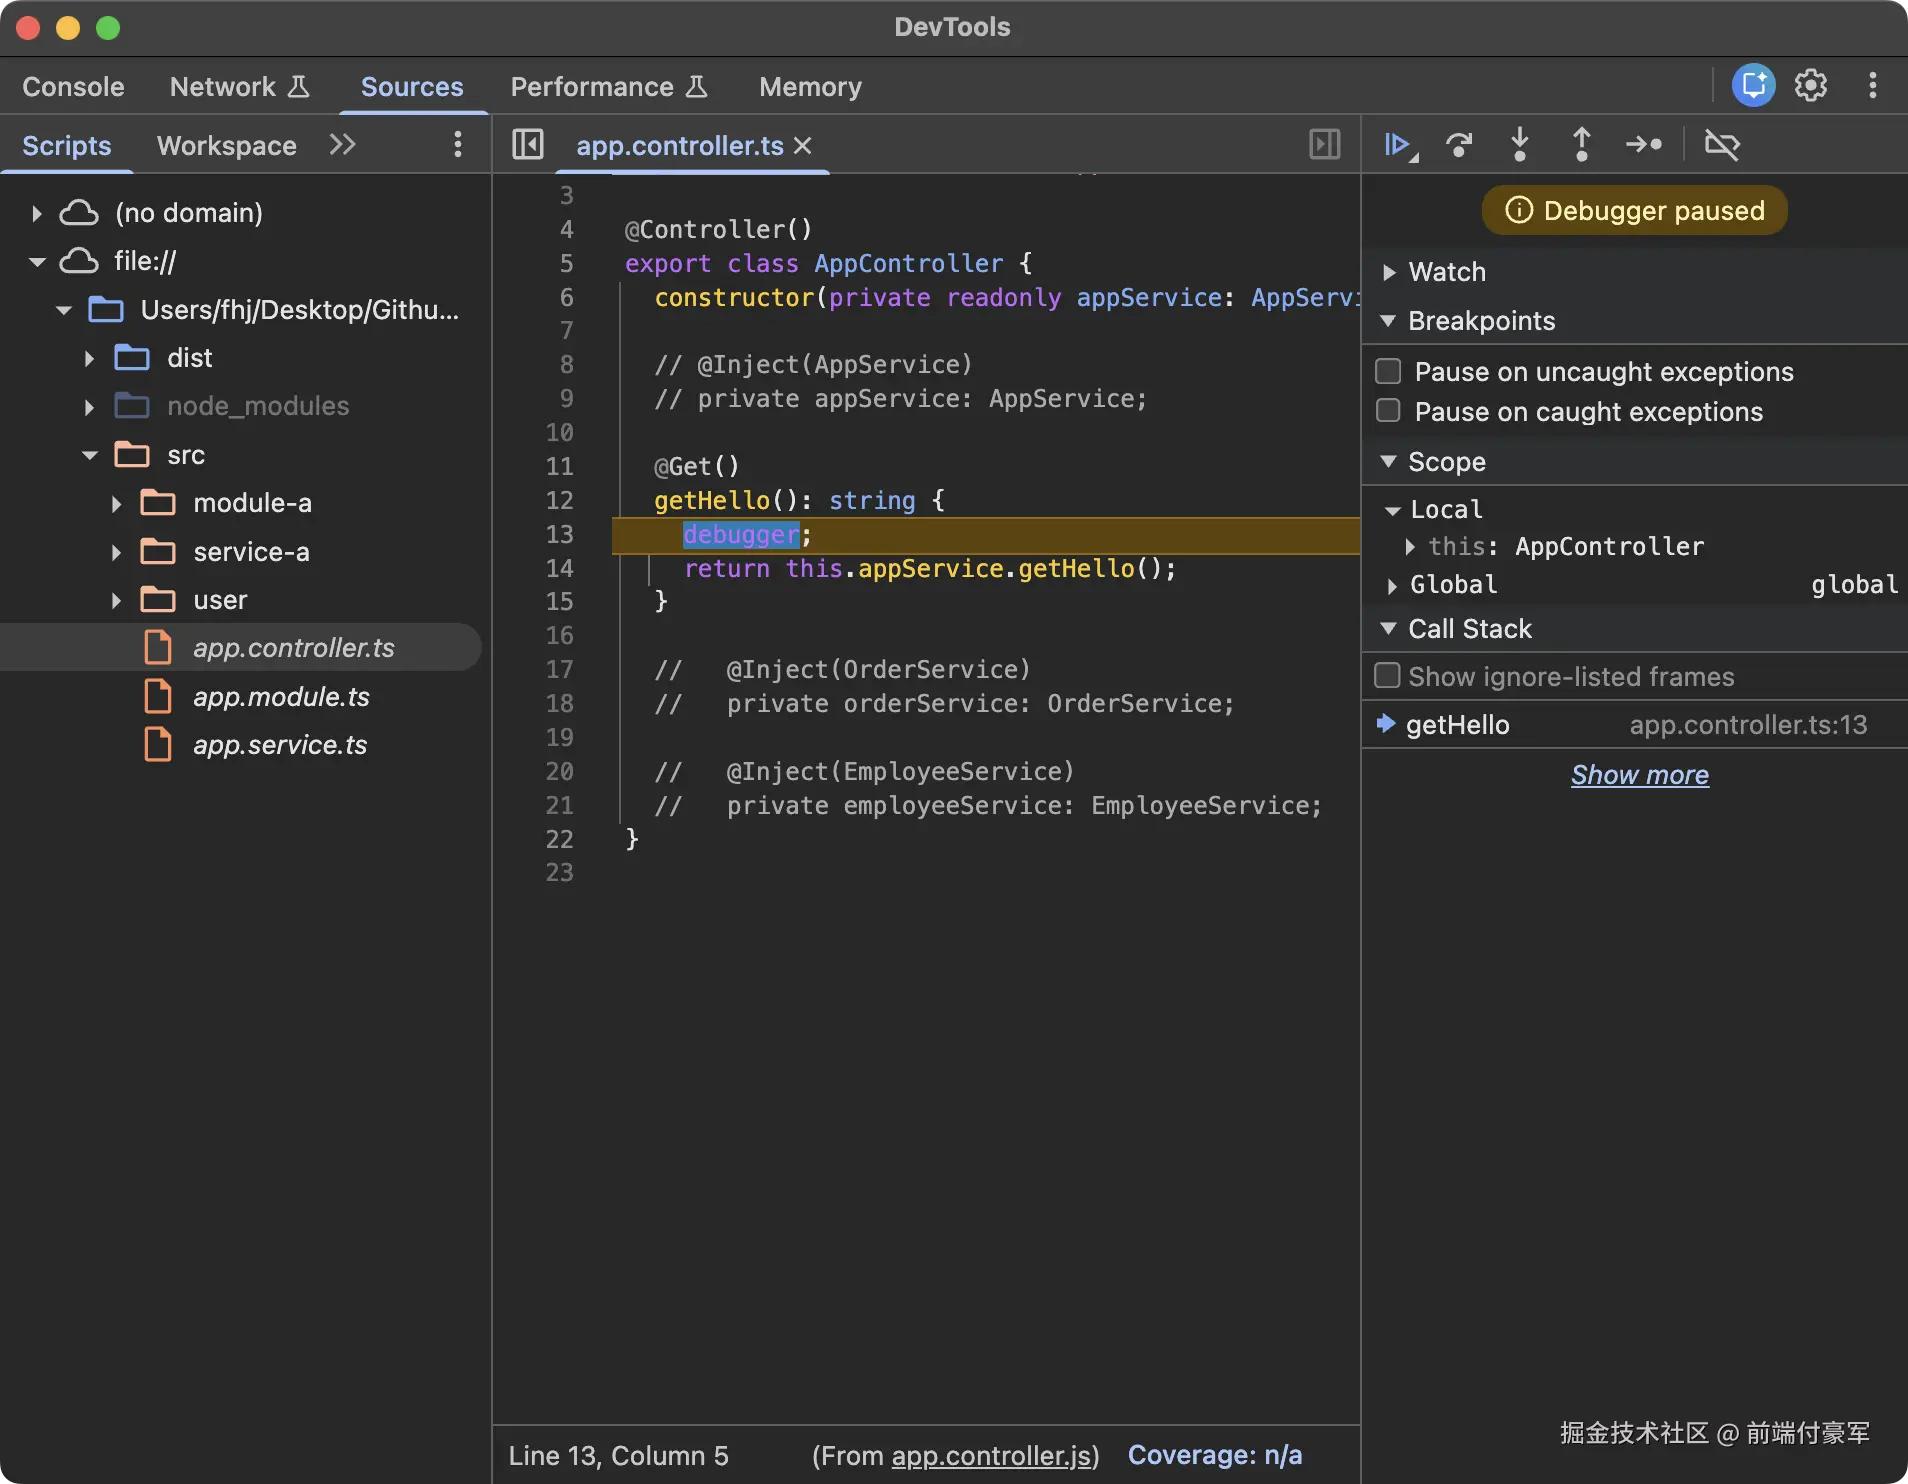Open the app.controller.js source link

point(990,1455)
